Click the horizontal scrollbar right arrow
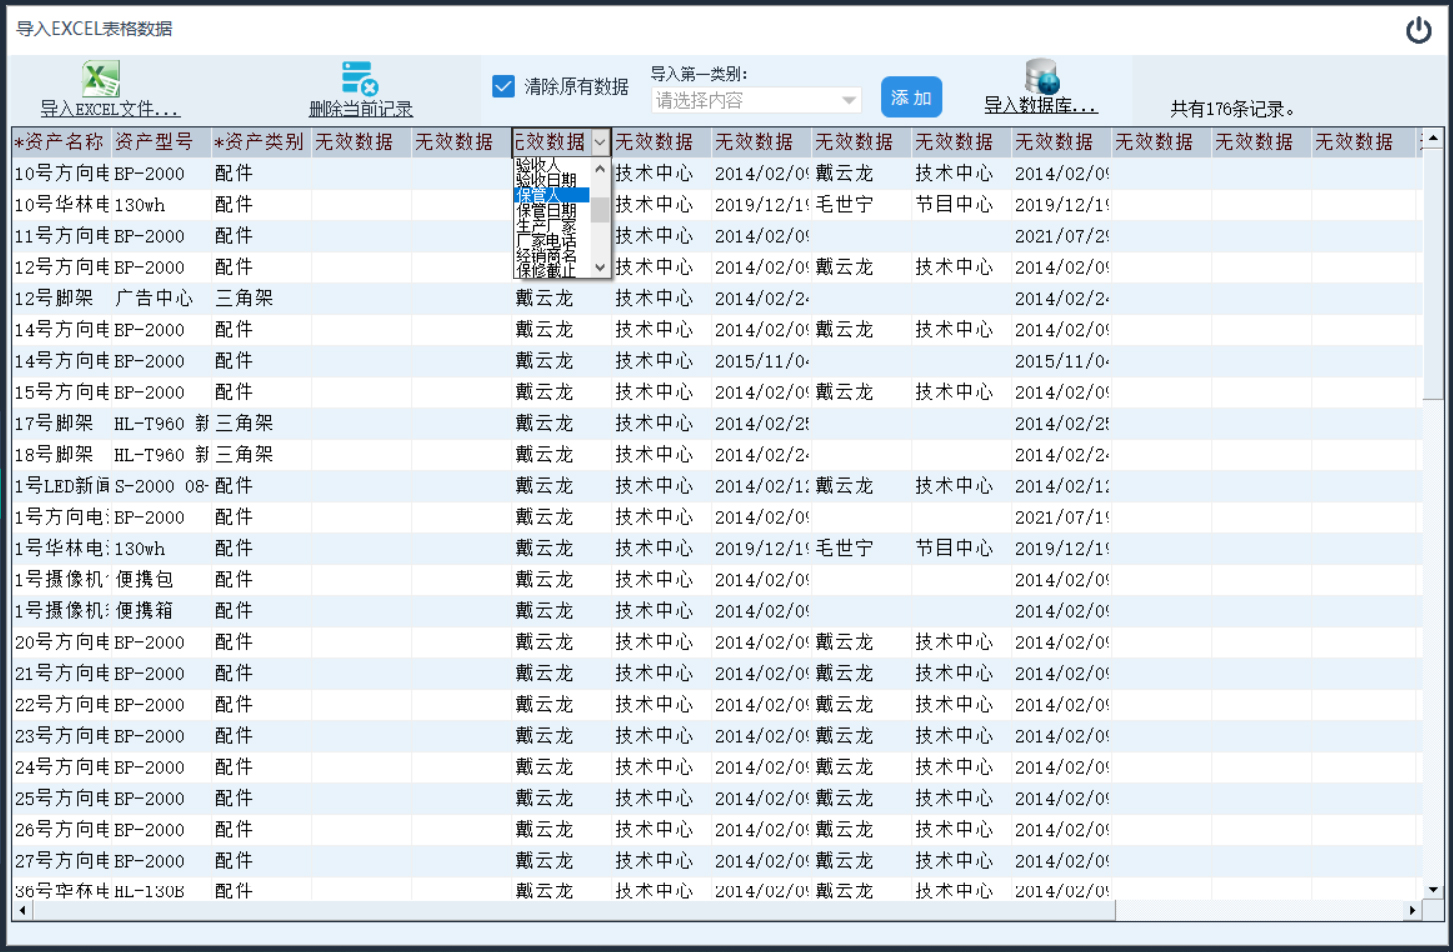Screen dimensions: 1453x952 1412,910
